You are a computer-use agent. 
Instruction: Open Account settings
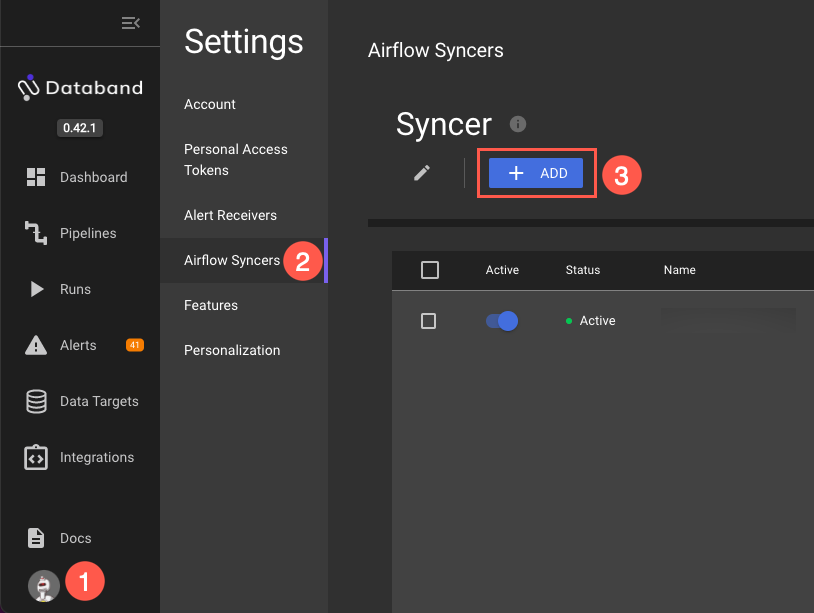(210, 104)
